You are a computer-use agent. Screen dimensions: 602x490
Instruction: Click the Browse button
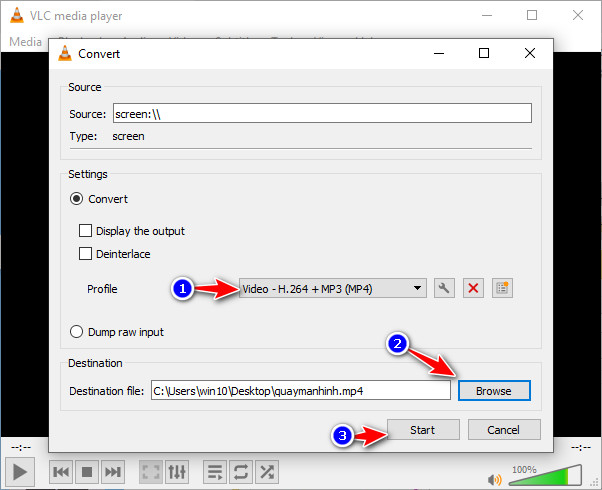(494, 391)
